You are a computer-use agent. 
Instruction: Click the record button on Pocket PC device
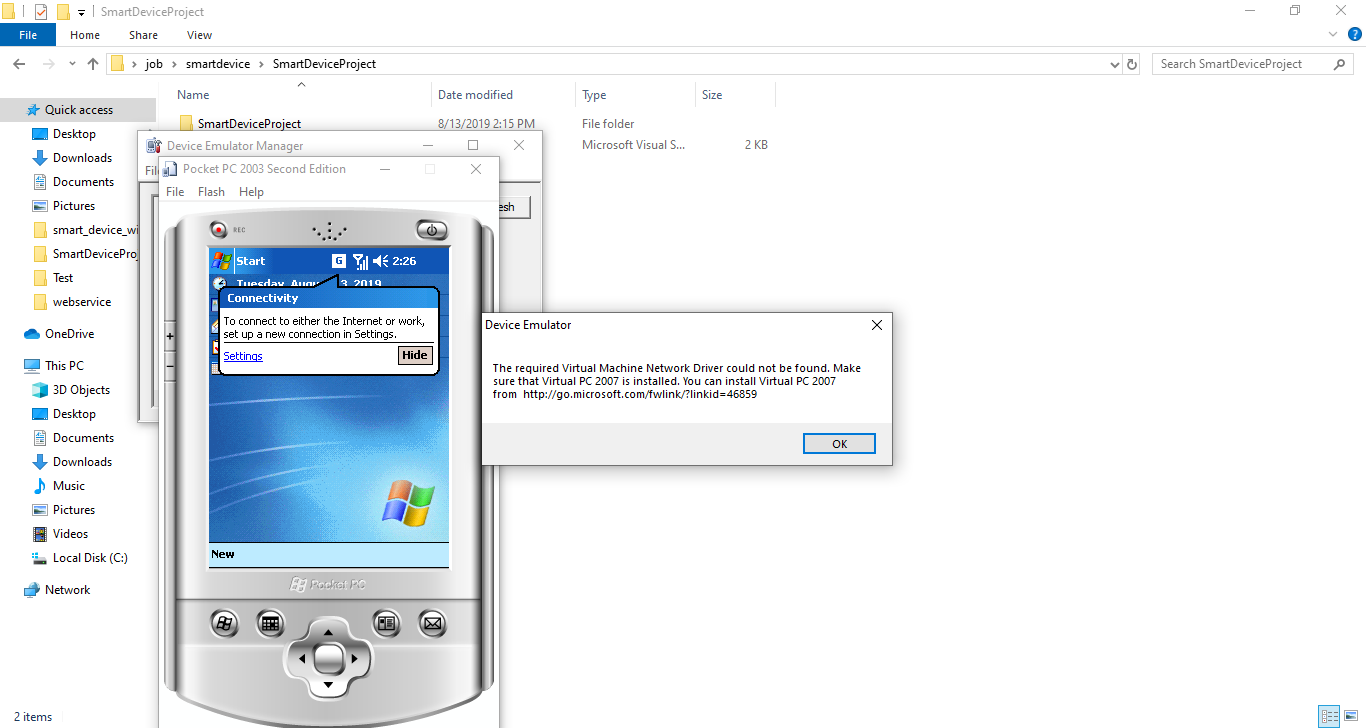click(x=219, y=229)
